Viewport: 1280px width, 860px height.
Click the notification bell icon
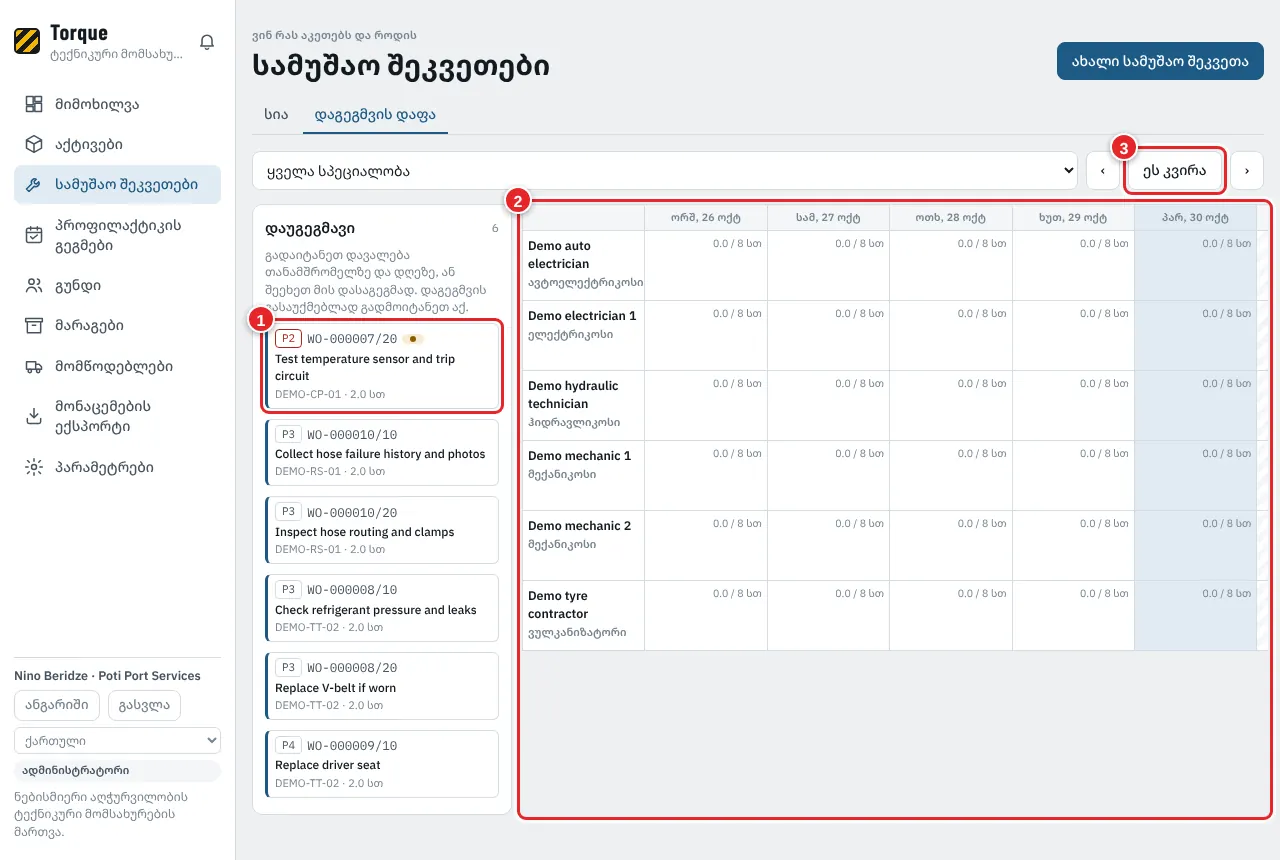pyautogui.click(x=207, y=42)
